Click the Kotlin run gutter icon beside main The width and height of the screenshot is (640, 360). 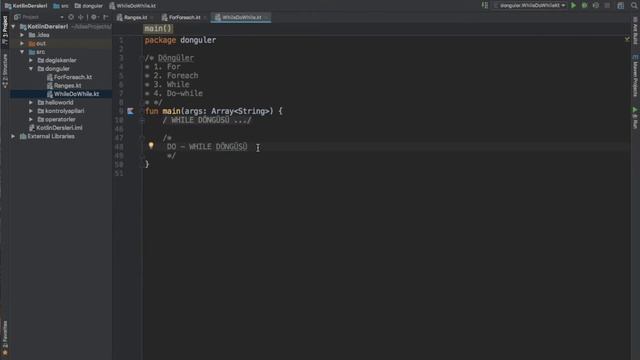(x=130, y=111)
